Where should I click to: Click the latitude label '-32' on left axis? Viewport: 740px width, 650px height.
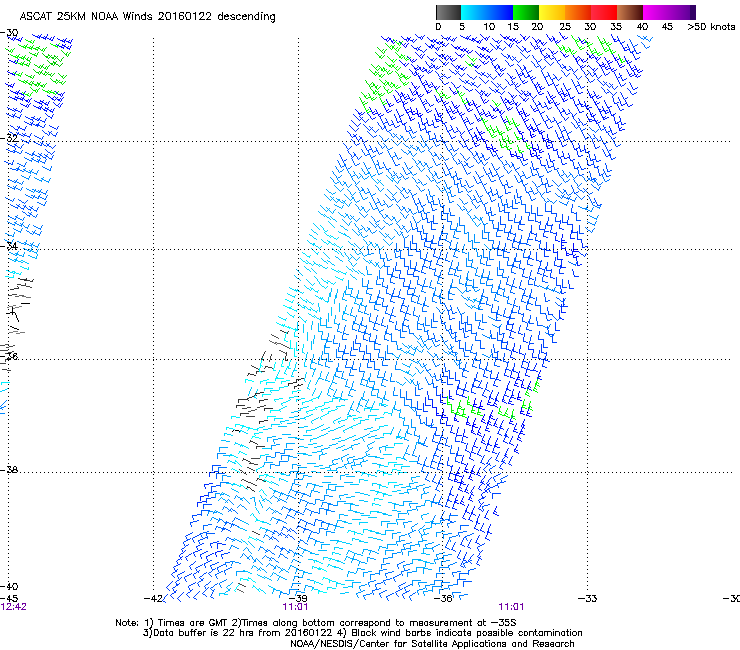(9, 138)
